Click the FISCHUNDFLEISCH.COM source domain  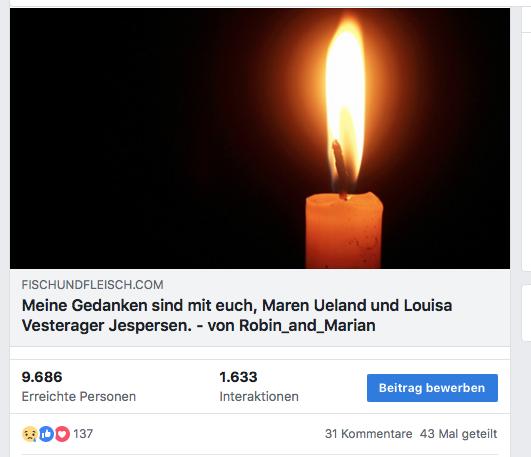(x=92, y=285)
